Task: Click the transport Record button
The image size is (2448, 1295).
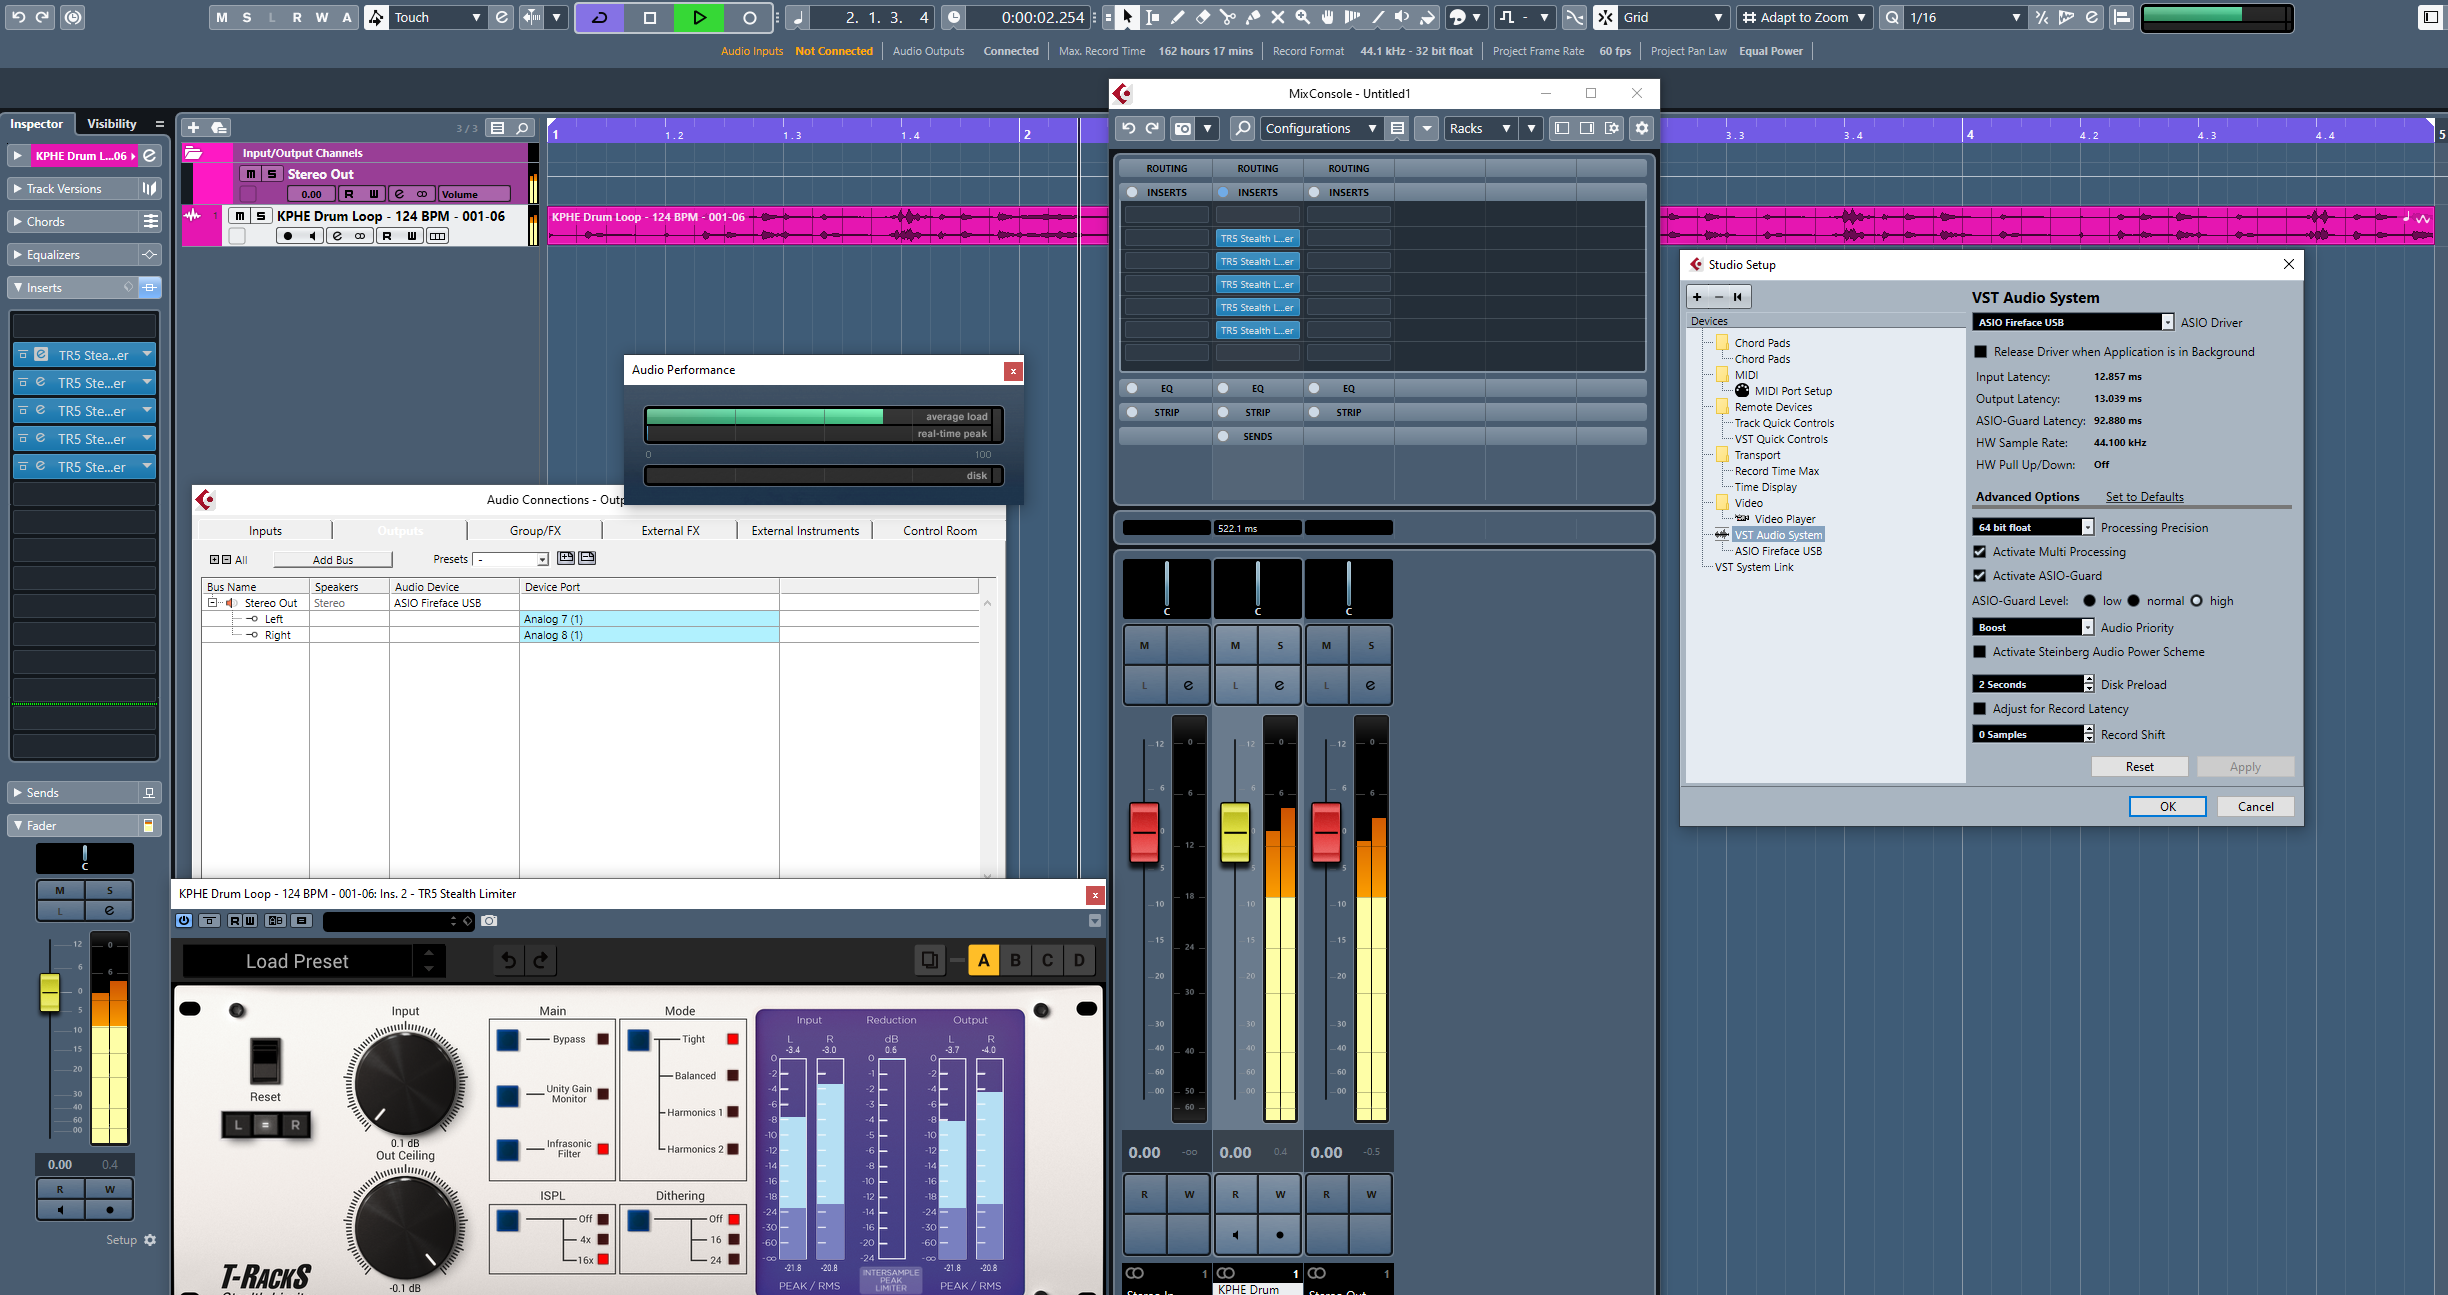Action: [749, 17]
